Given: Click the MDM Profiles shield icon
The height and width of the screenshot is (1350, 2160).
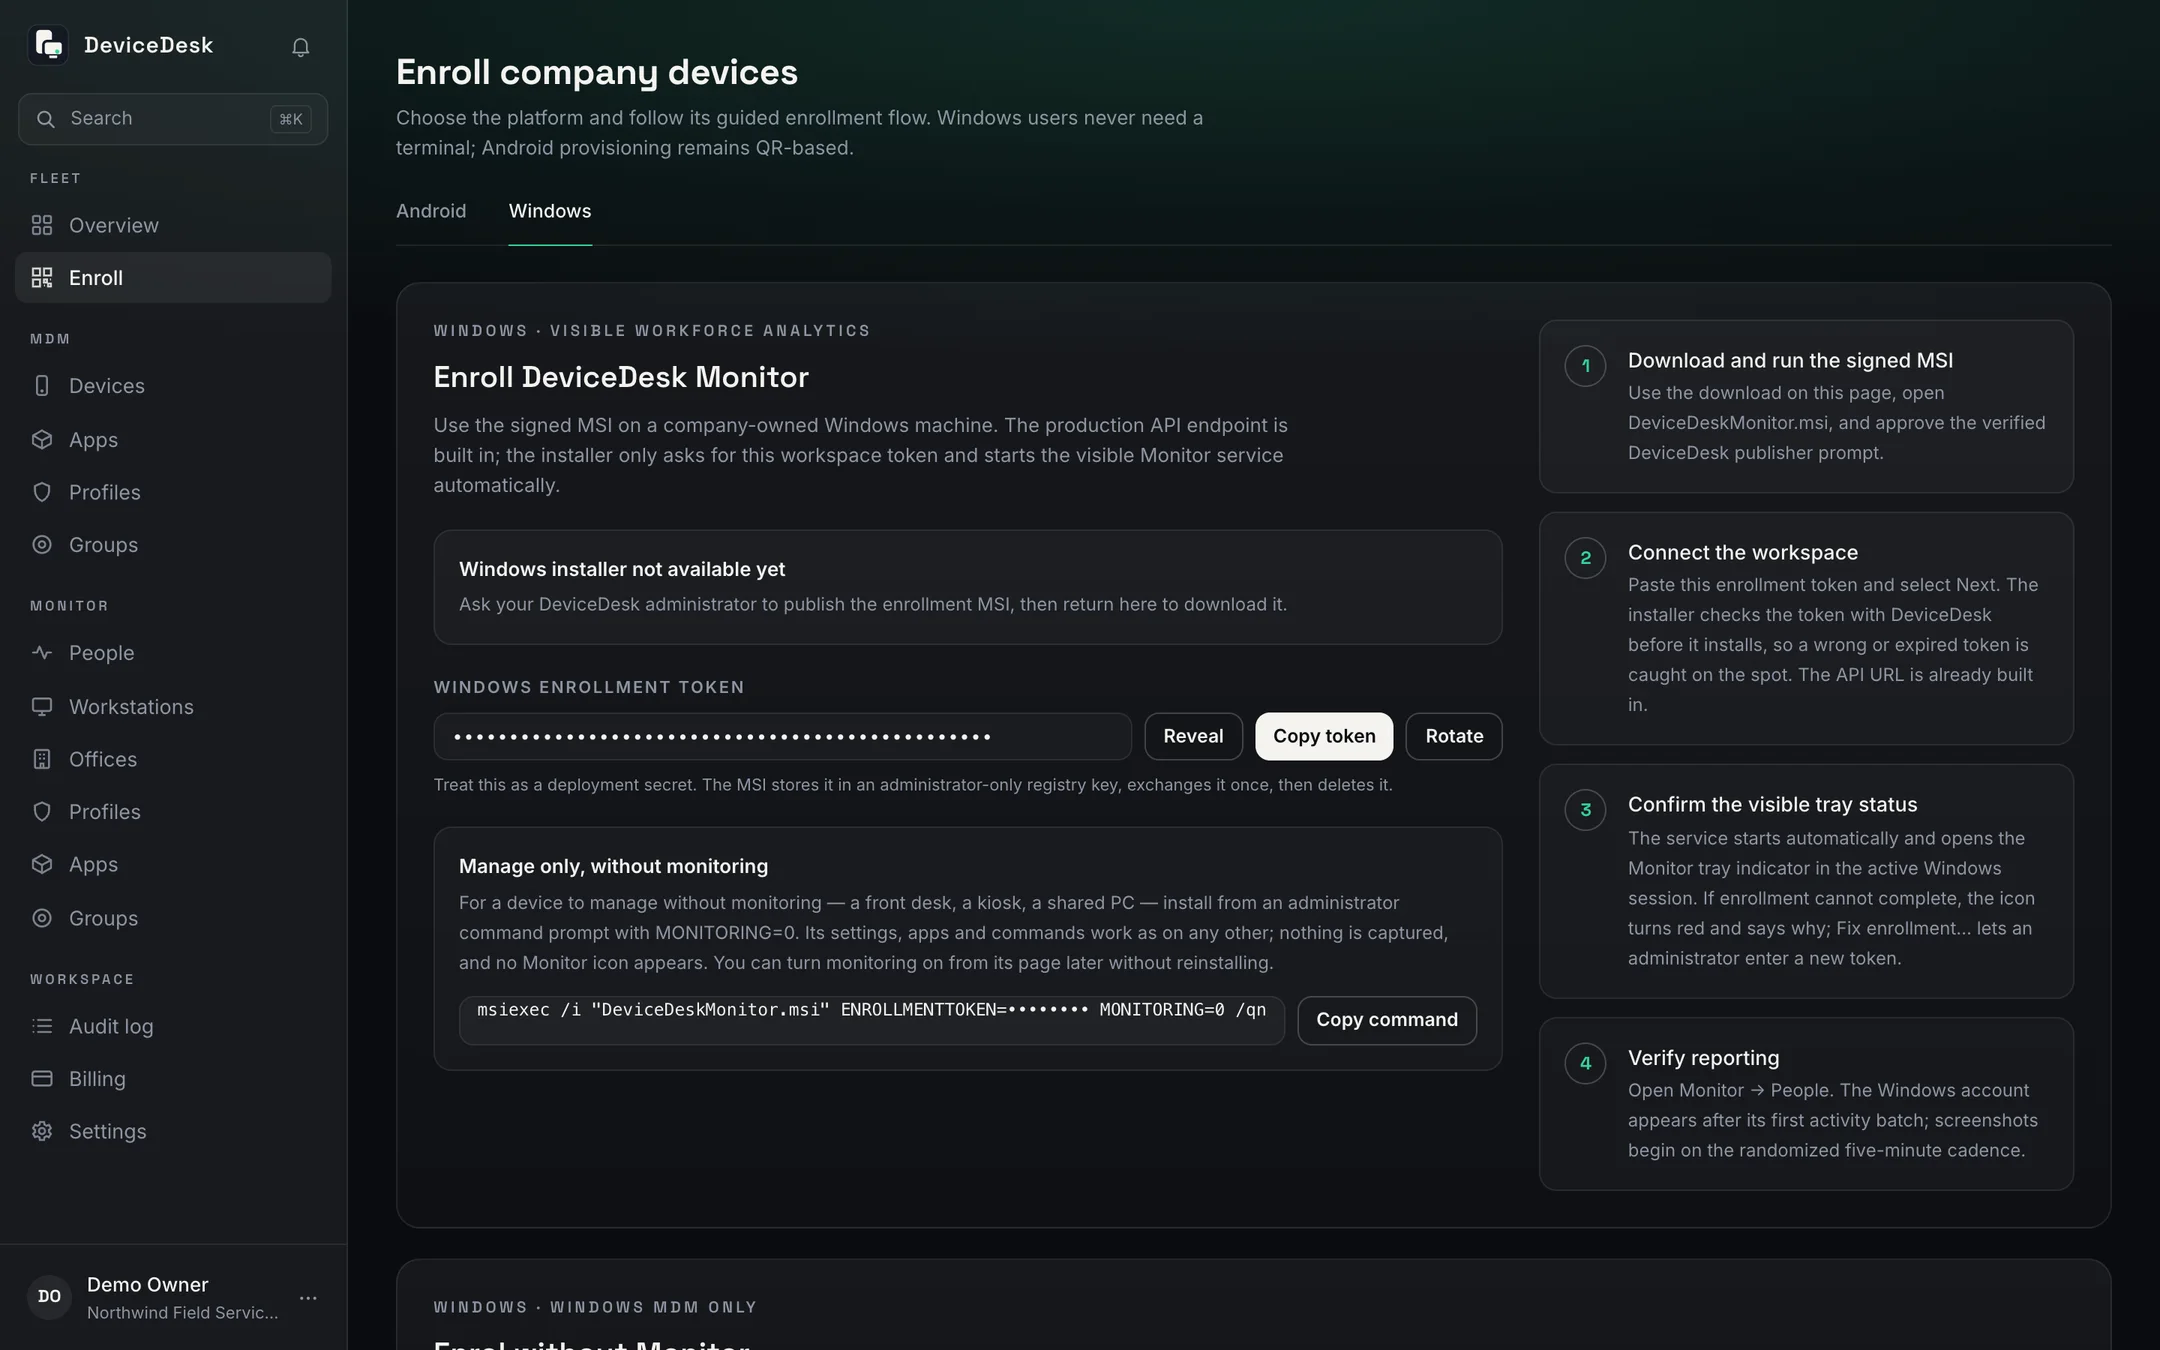Looking at the screenshot, I should [x=42, y=492].
